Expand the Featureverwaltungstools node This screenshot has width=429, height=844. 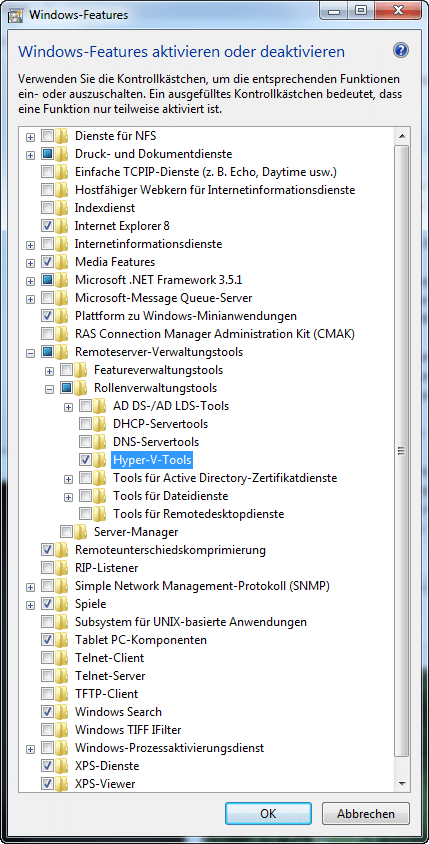50,371
